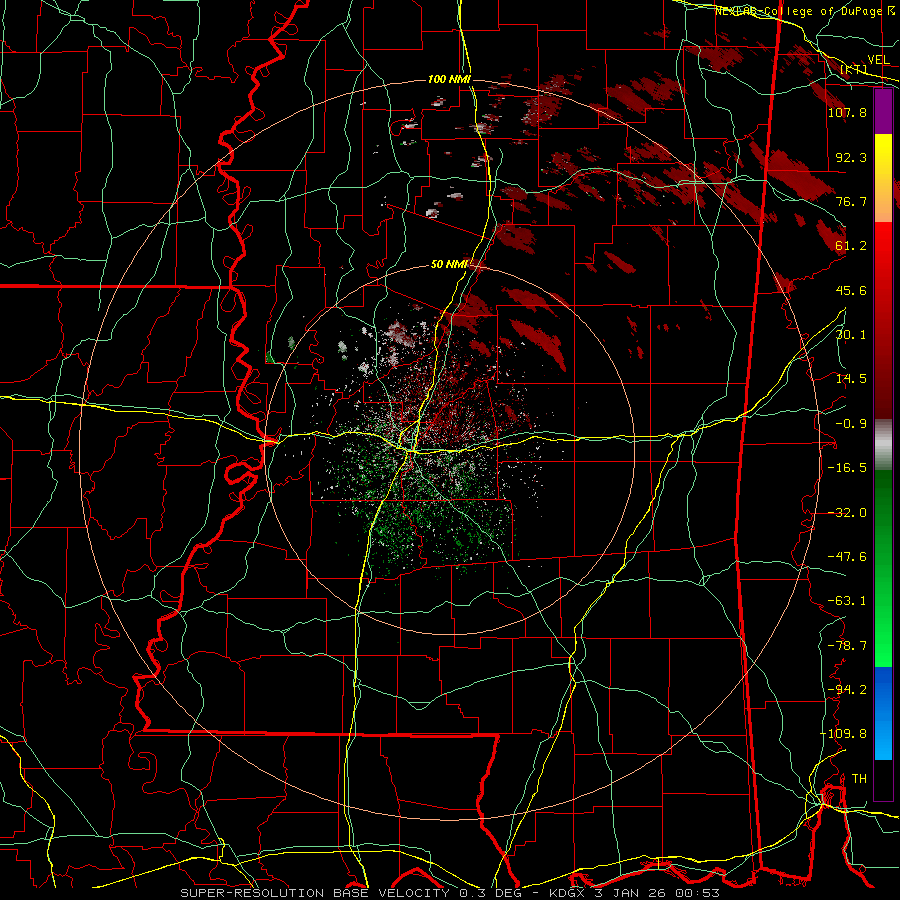The width and height of the screenshot is (900, 900).
Task: Pick the gray near-zero segment of the scale
Action: pyautogui.click(x=883, y=445)
